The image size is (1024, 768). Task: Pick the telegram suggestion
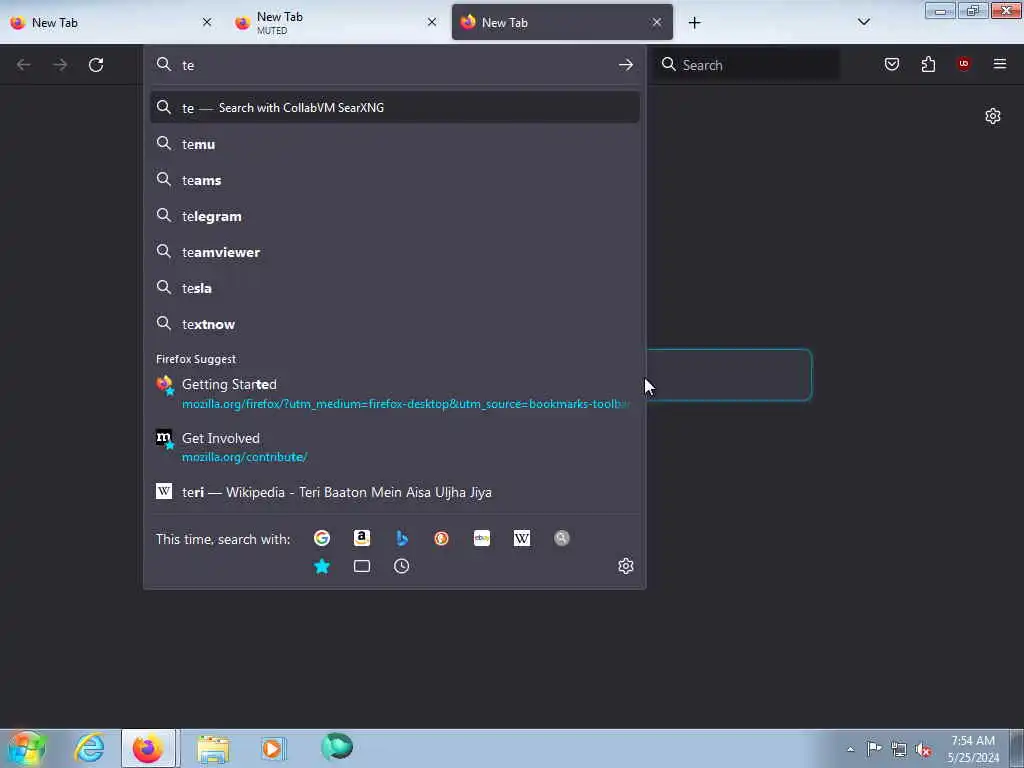[x=394, y=216]
